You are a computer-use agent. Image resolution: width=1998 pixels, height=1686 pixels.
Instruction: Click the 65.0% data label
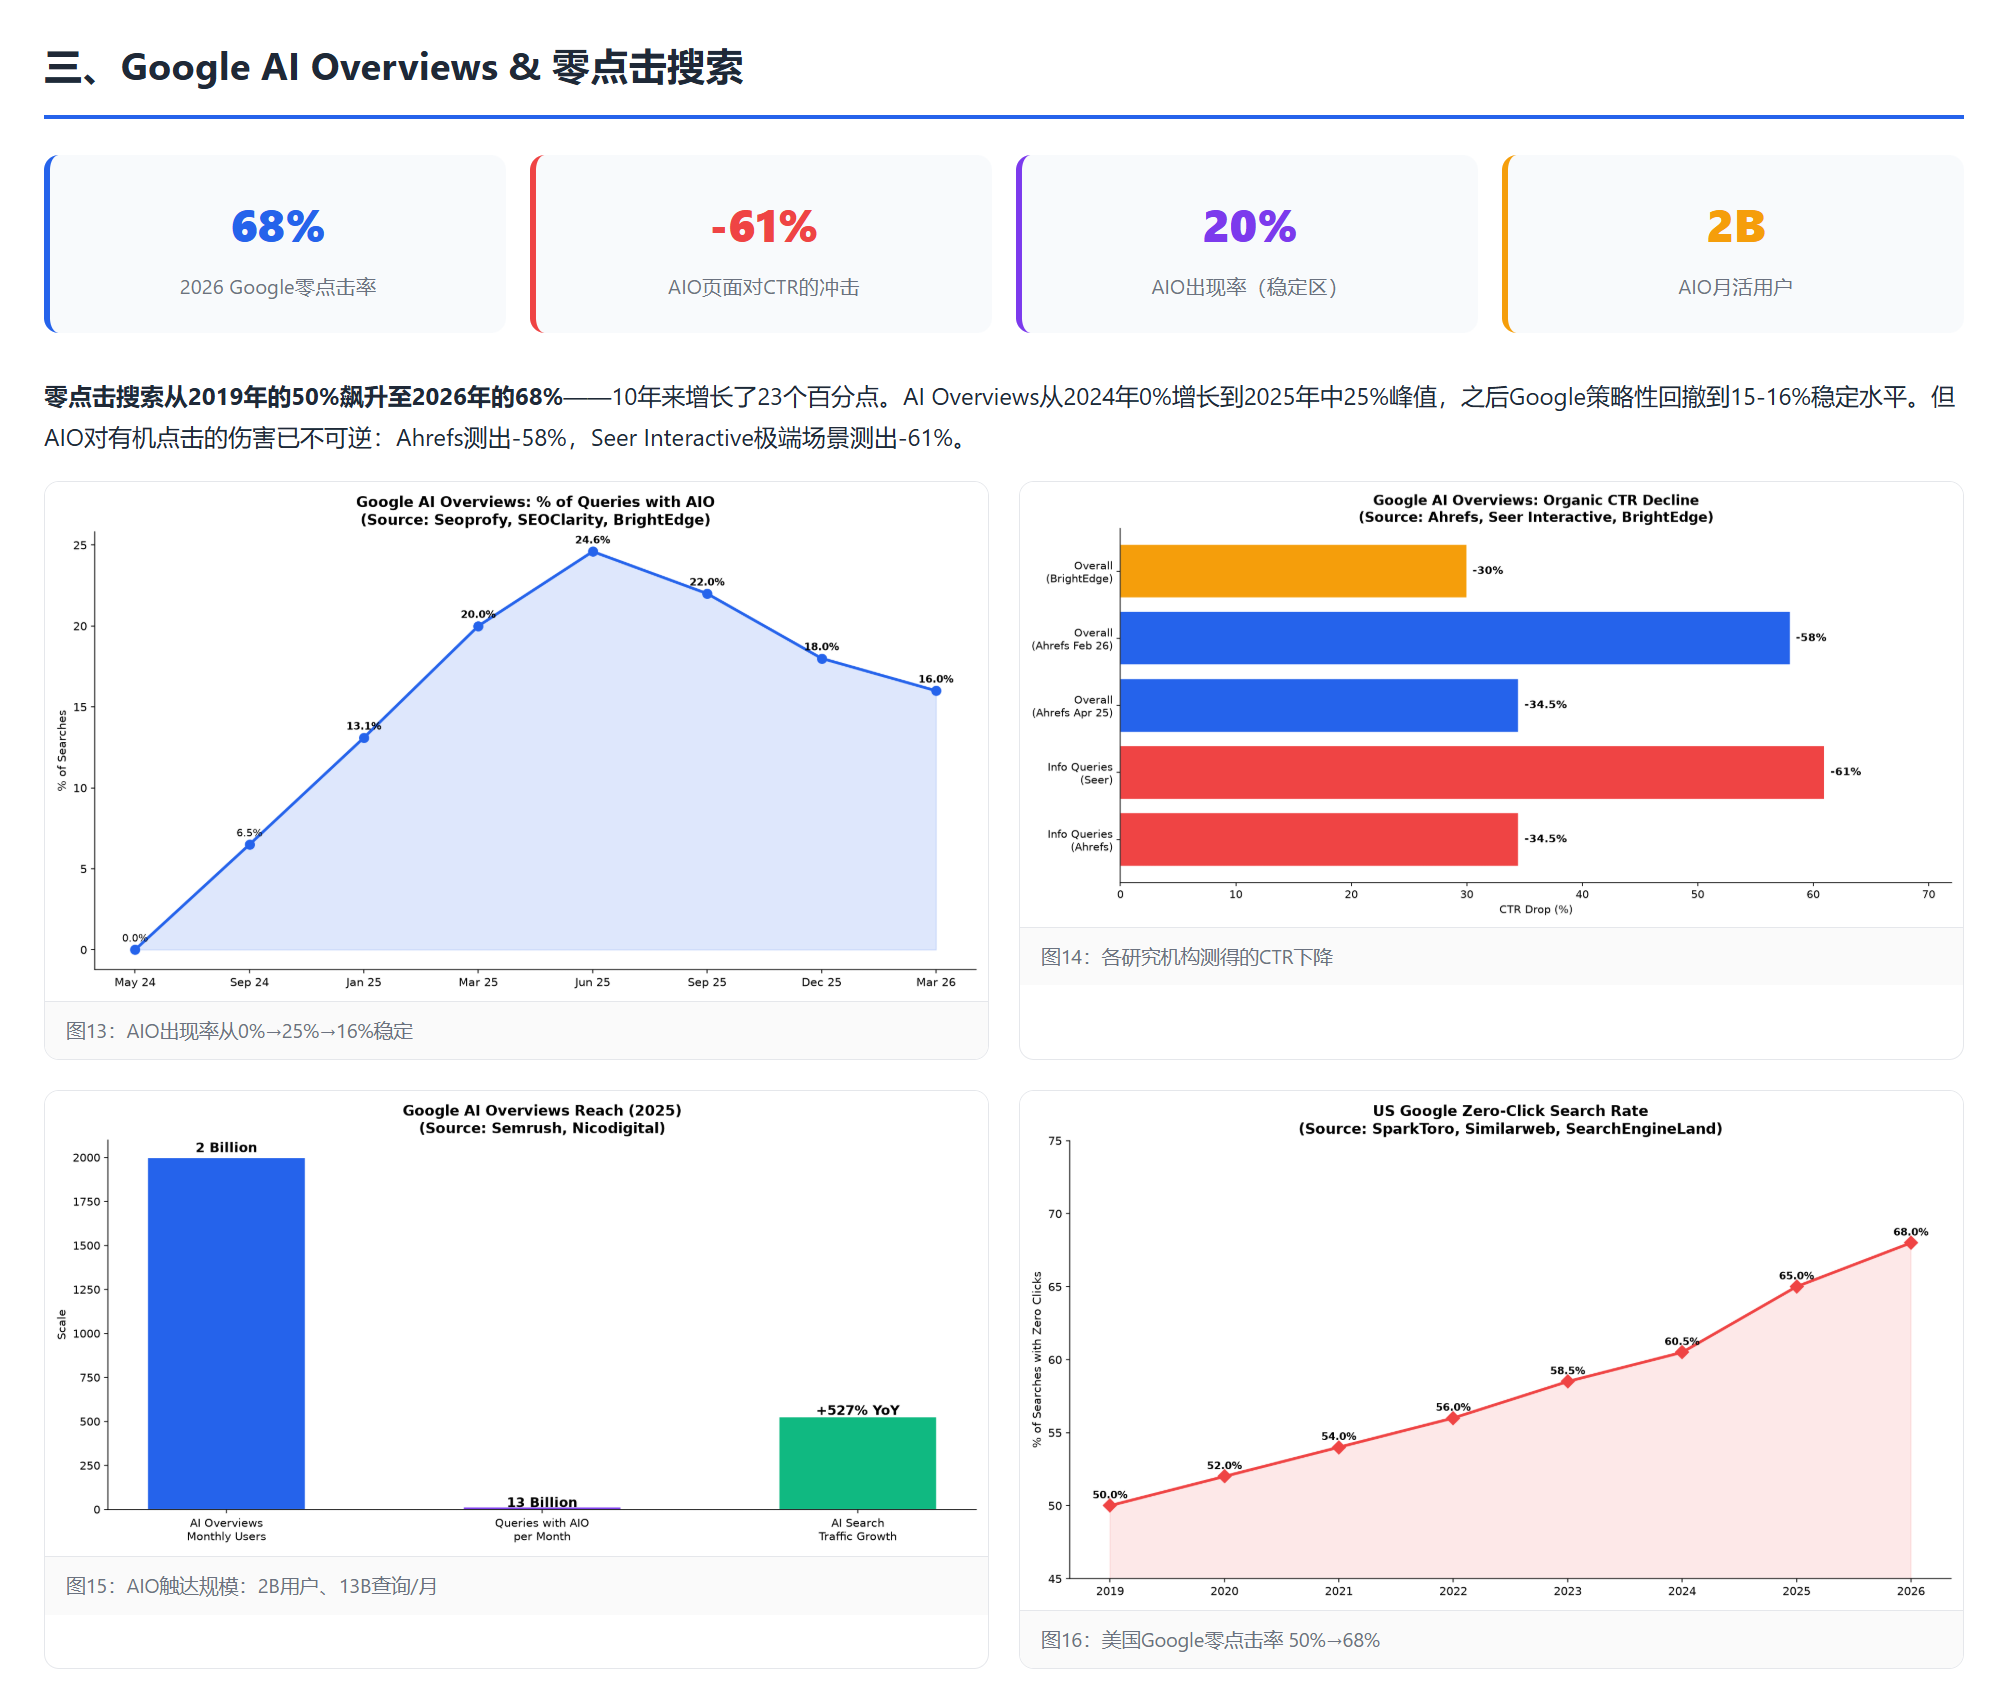[1796, 1276]
